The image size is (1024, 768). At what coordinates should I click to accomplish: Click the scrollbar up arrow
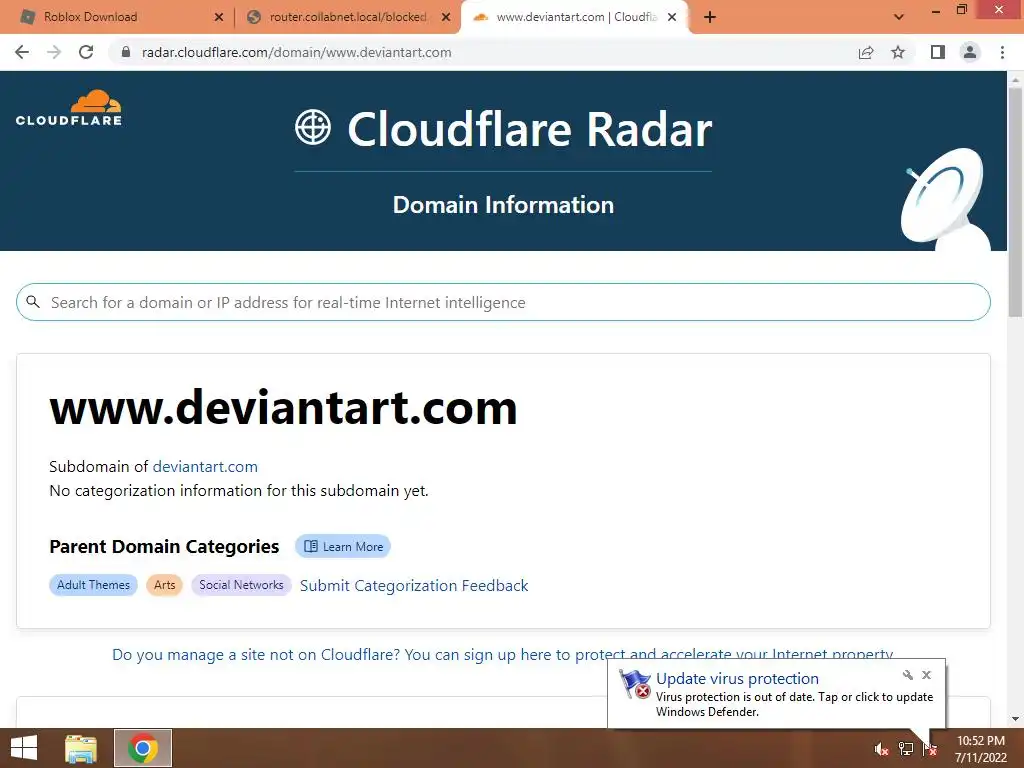click(x=1015, y=78)
